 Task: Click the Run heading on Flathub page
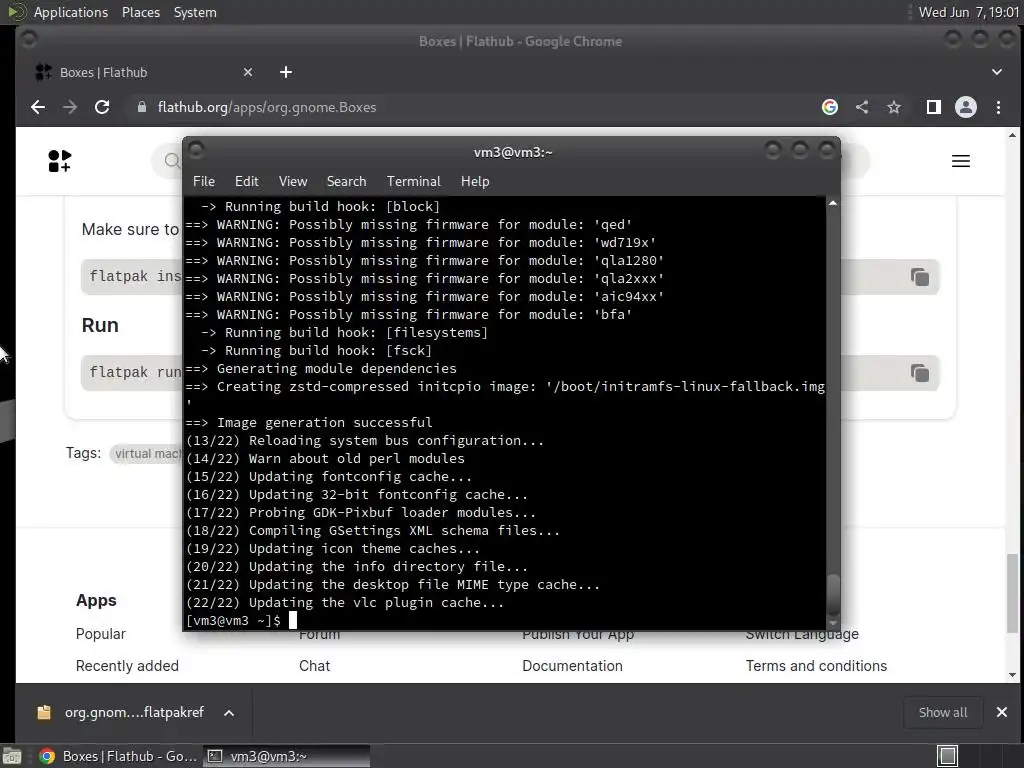(100, 325)
